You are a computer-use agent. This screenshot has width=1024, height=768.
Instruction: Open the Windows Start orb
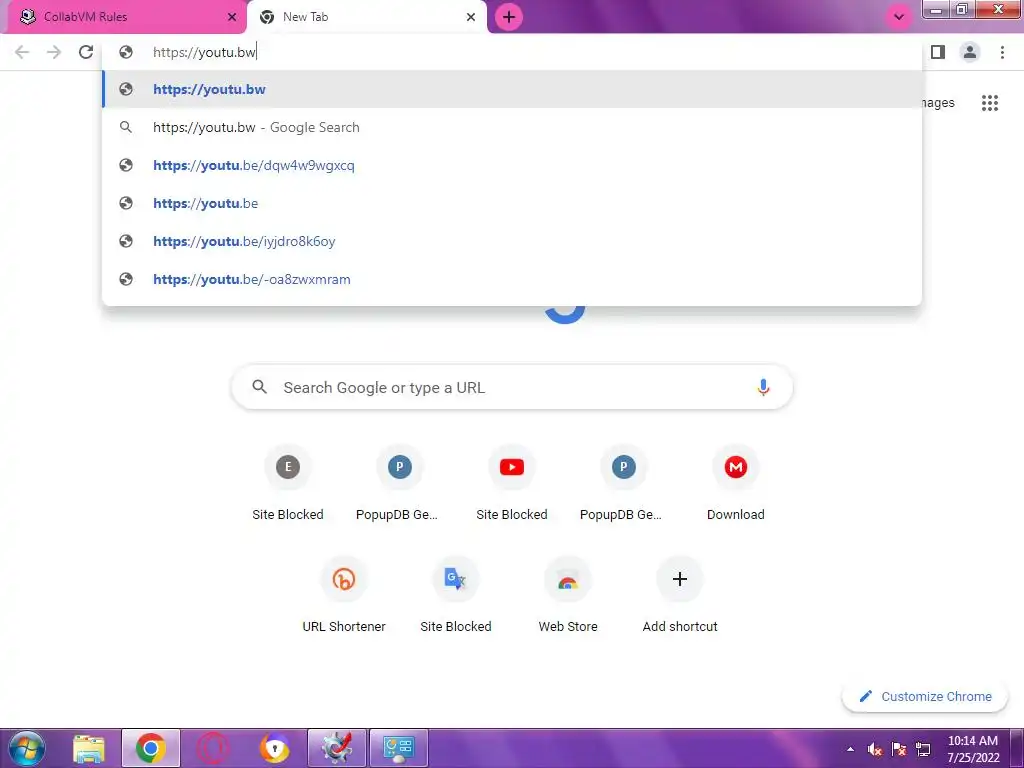[27, 748]
